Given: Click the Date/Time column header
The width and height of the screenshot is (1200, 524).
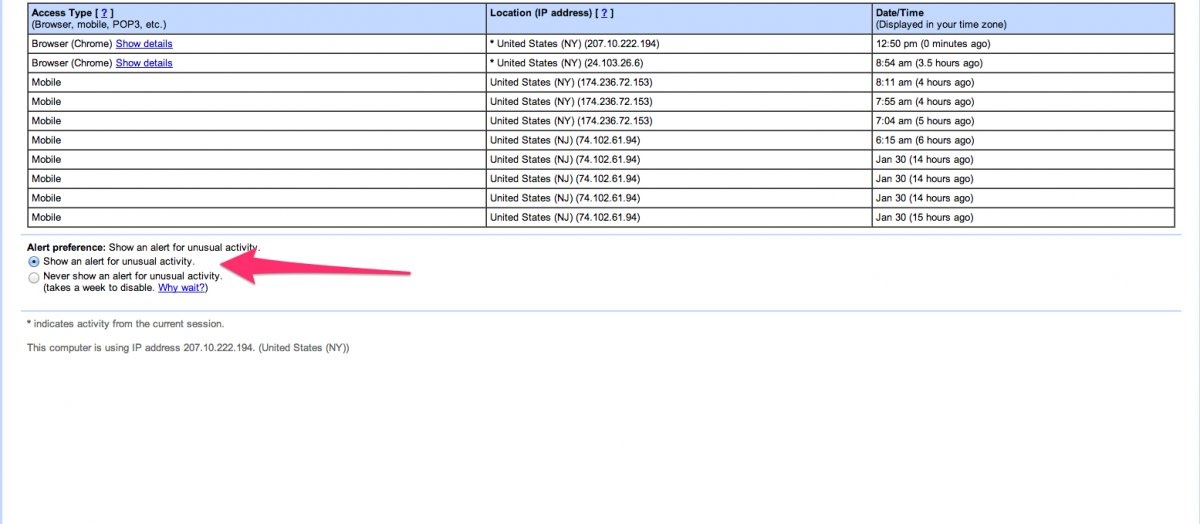Looking at the screenshot, I should 900,12.
